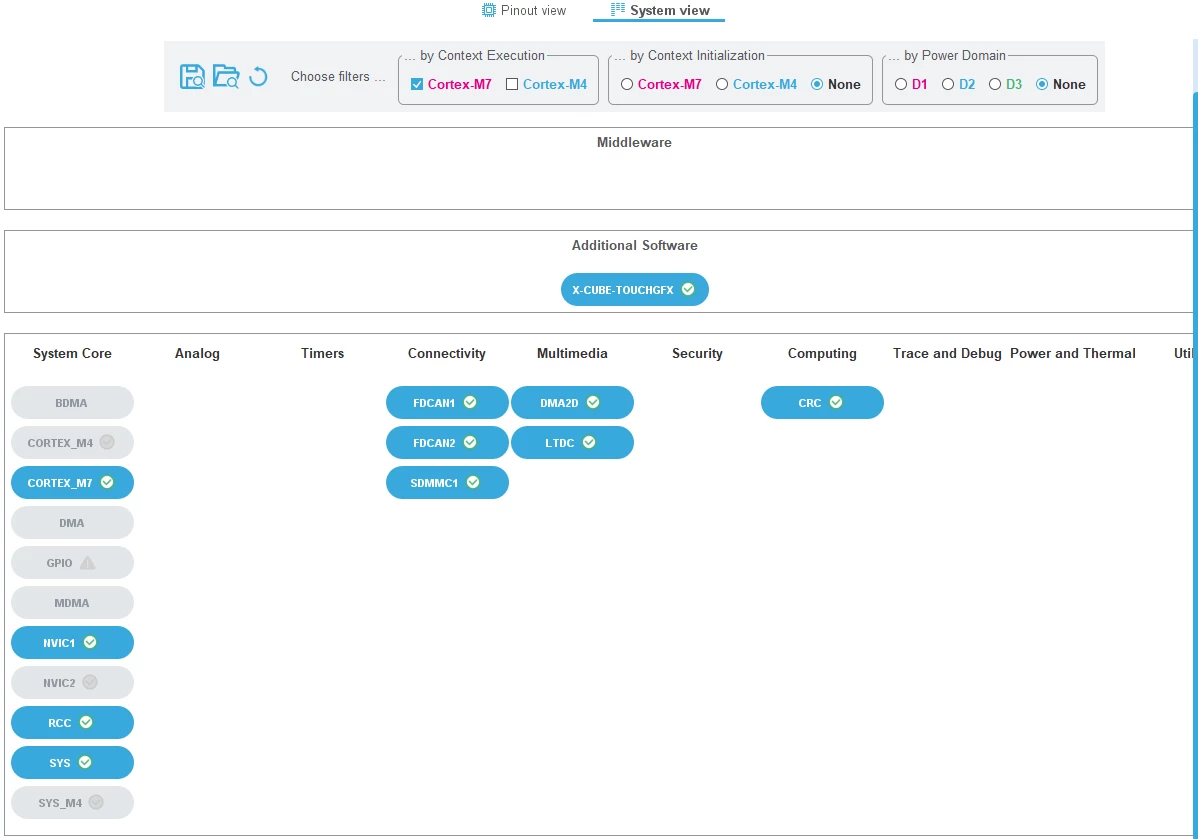Screen dimensions: 1198x839
Task: Click the grey check on SYS_M4
Action: 96,802
